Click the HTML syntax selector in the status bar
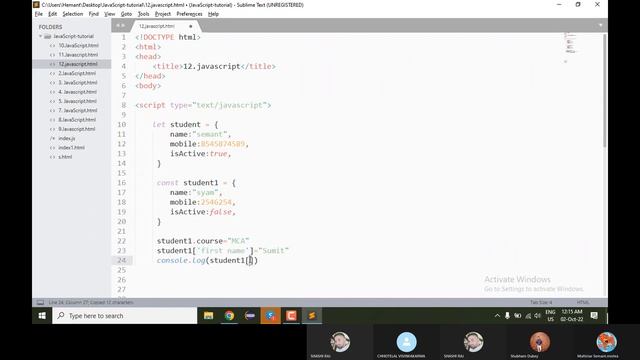The width and height of the screenshot is (640, 360). [583, 302]
